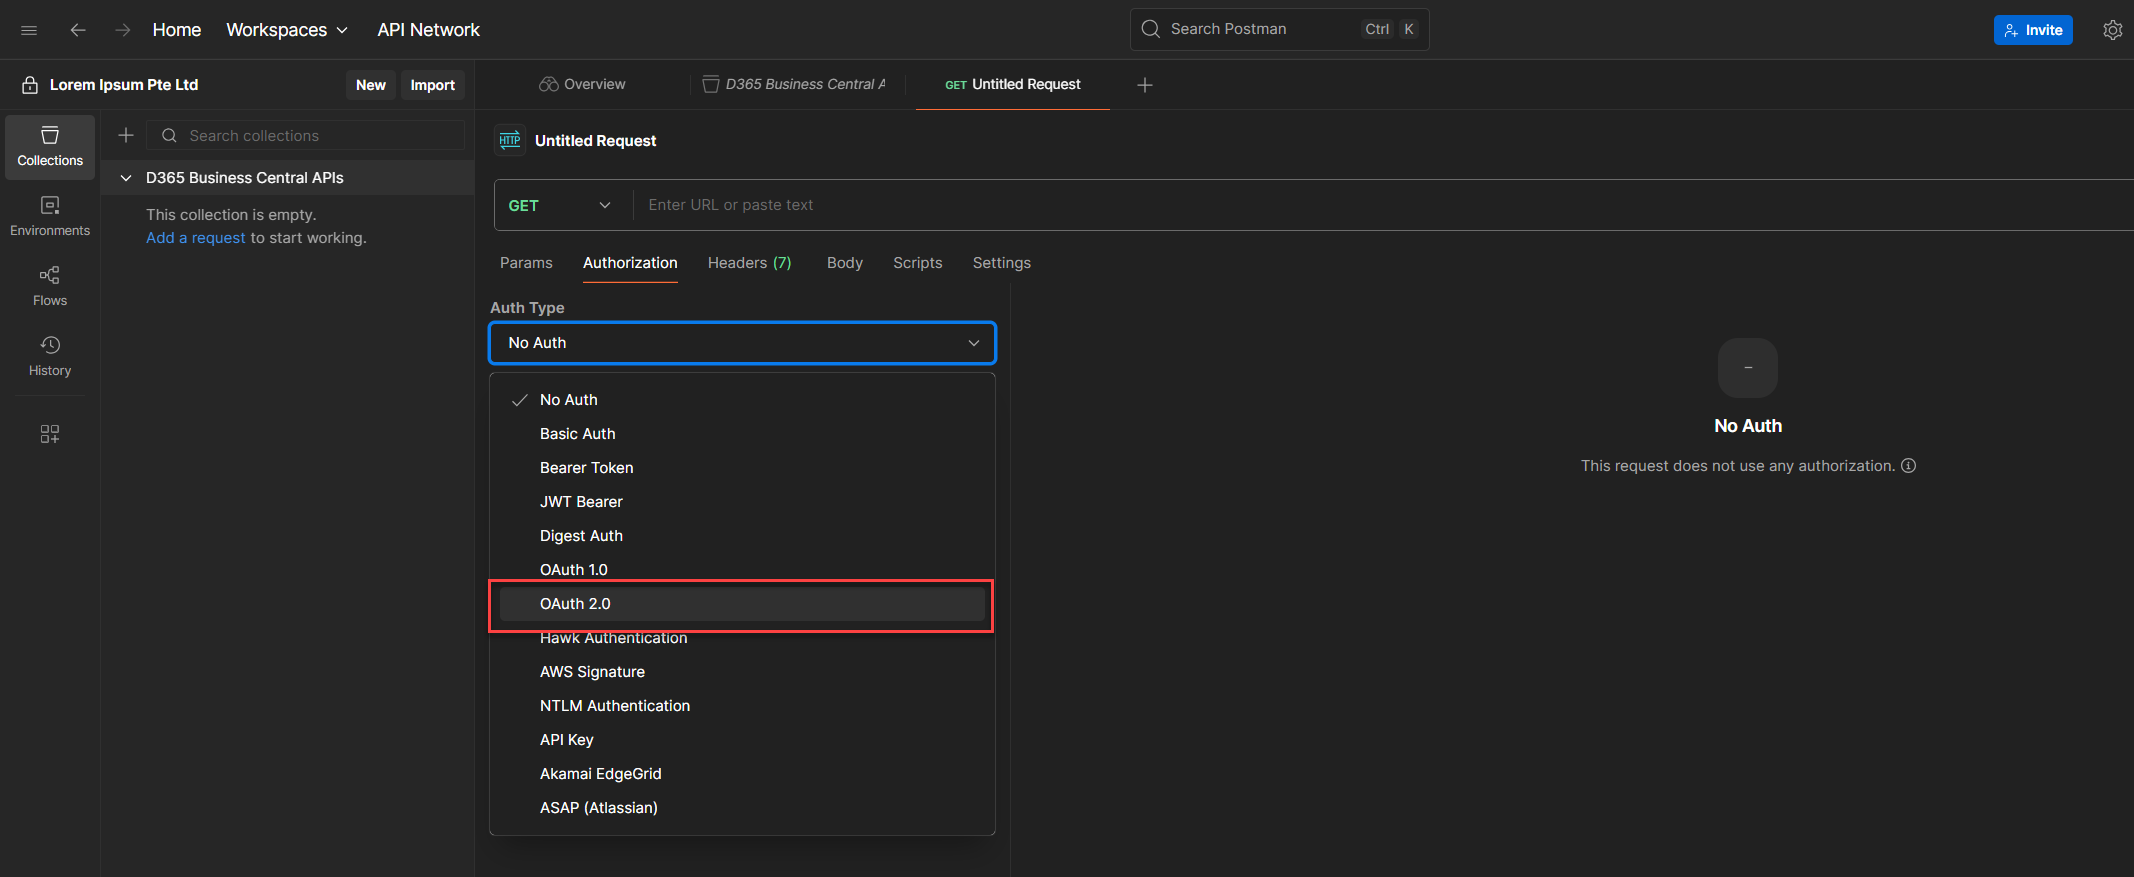The height and width of the screenshot is (877, 2134).
Task: Select ASAP (Atlassian) option
Action: [742, 808]
